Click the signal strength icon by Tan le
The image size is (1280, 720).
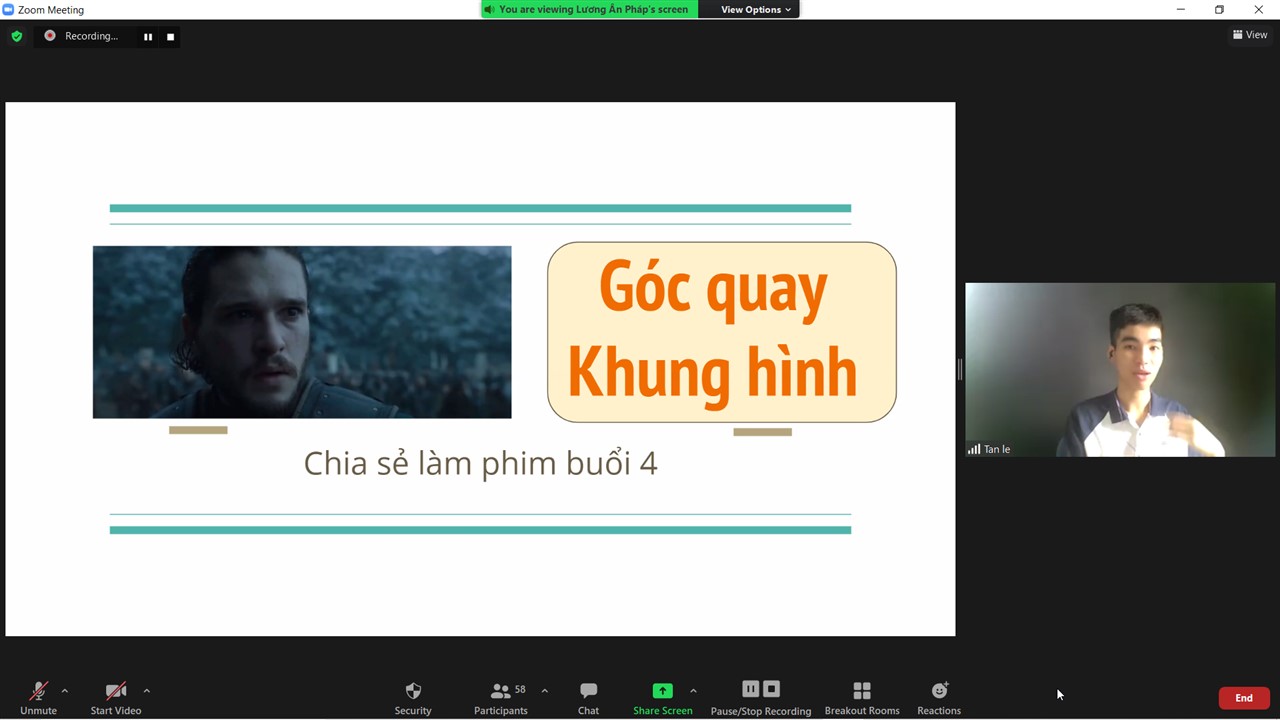[x=974, y=449]
